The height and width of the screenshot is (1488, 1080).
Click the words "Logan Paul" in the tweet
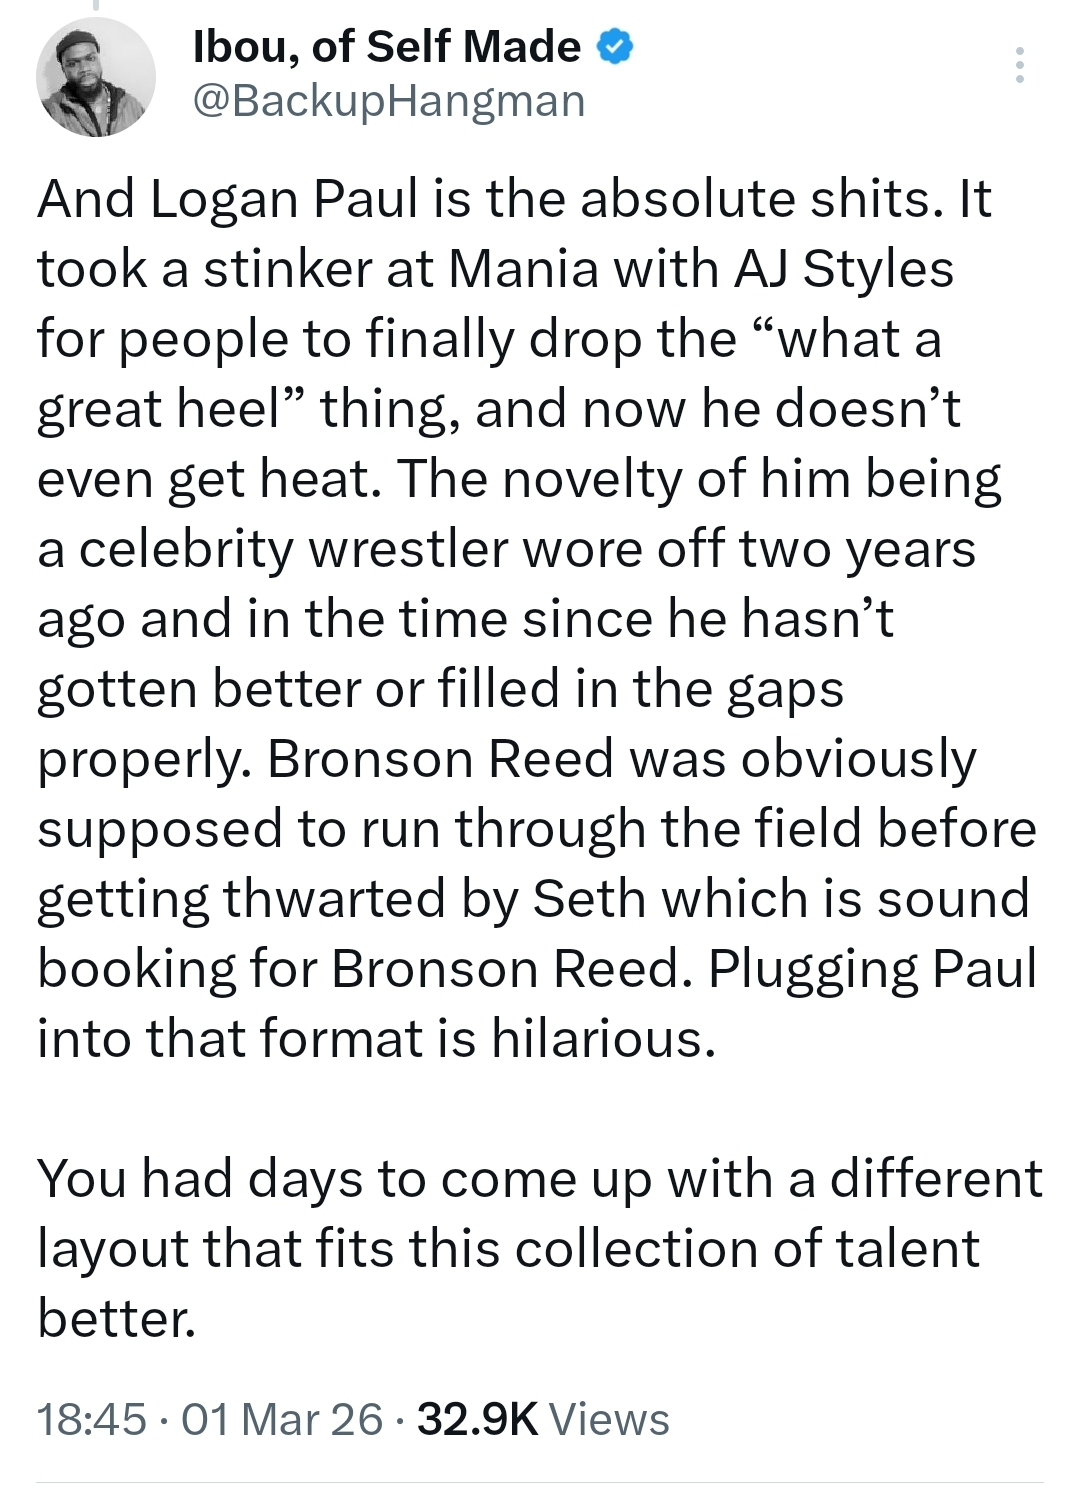(x=285, y=199)
